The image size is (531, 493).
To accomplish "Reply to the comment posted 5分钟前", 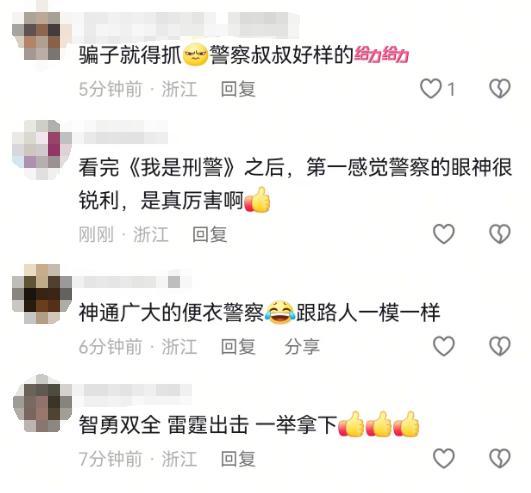I will [x=238, y=89].
